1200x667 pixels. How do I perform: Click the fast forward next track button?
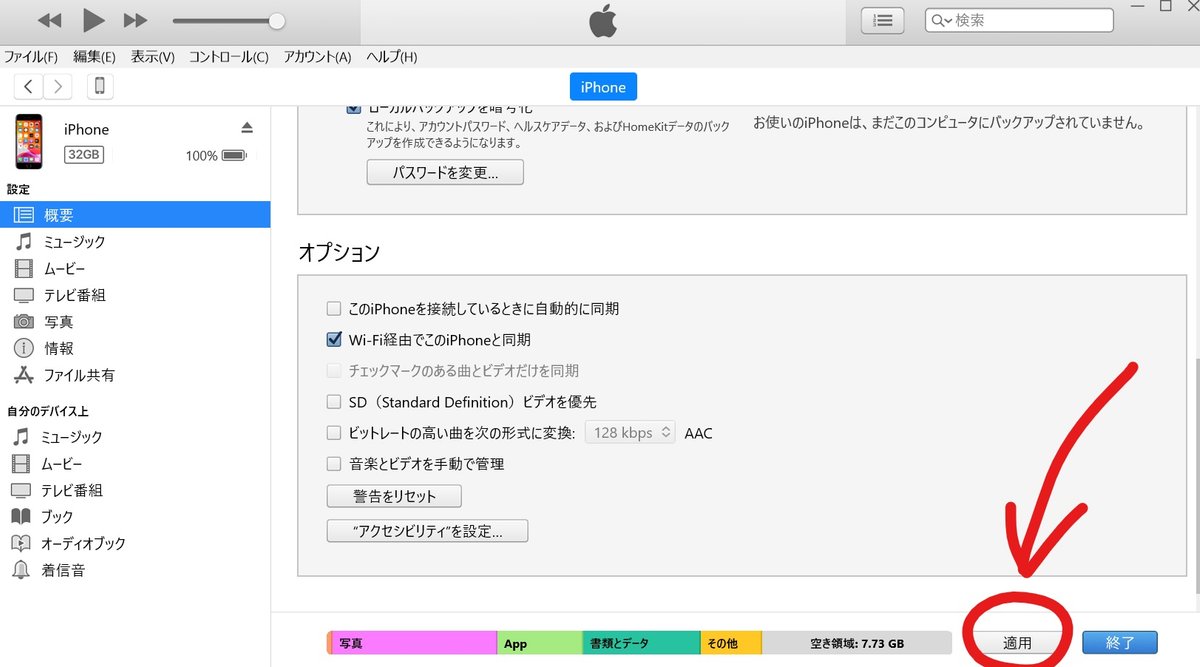pos(135,20)
